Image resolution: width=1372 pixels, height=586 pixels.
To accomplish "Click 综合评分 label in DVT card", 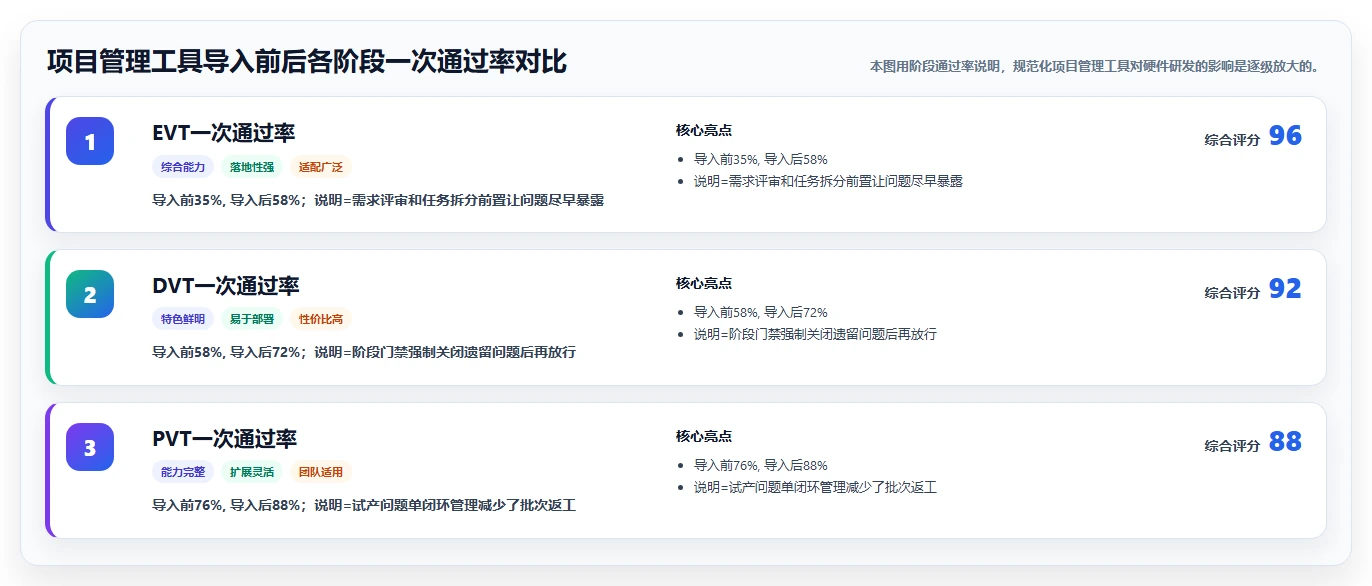I will [x=1232, y=293].
